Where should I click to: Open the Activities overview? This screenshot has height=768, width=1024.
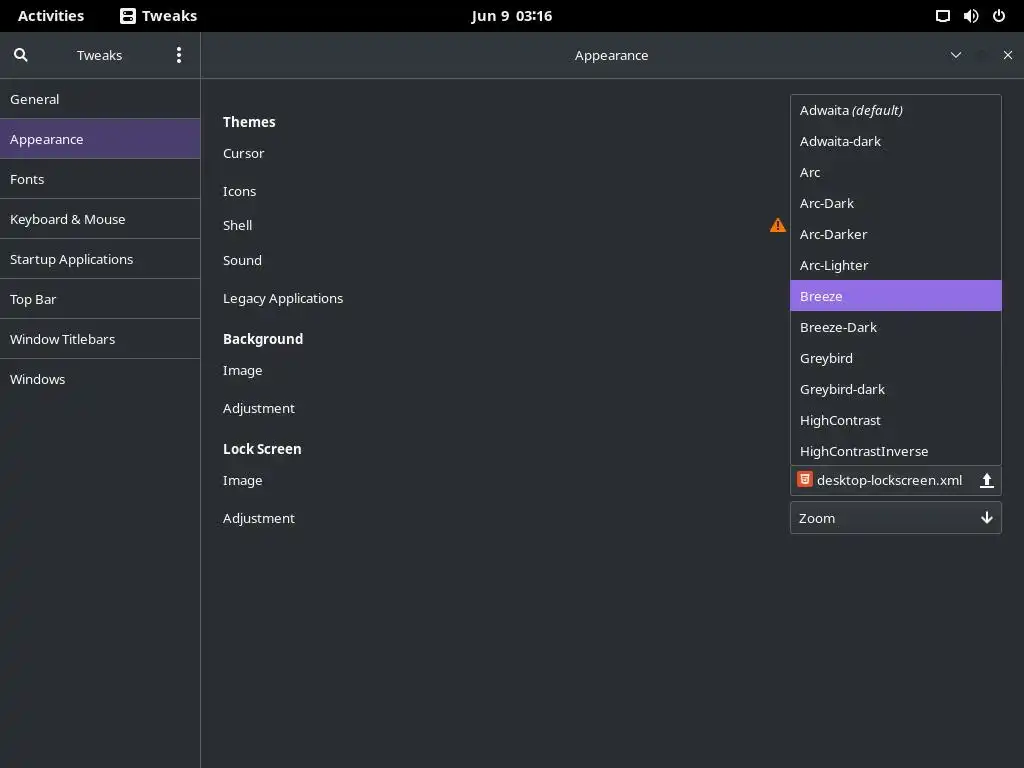51,16
